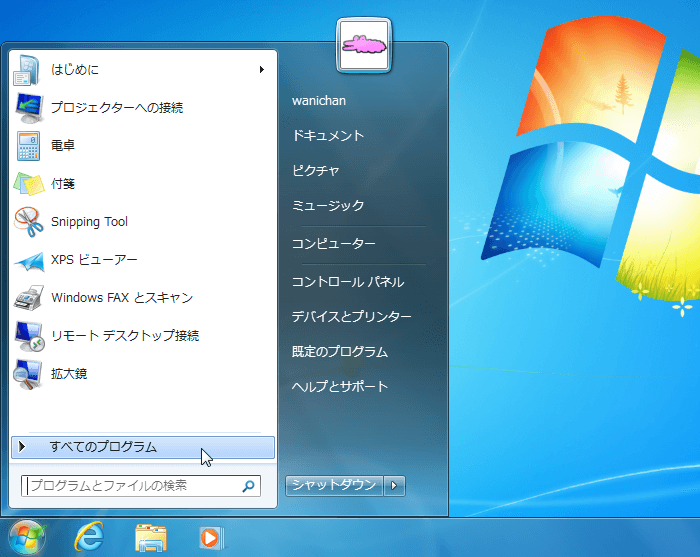
Task: Open the はじめに getting started icon
Action: click(28, 70)
